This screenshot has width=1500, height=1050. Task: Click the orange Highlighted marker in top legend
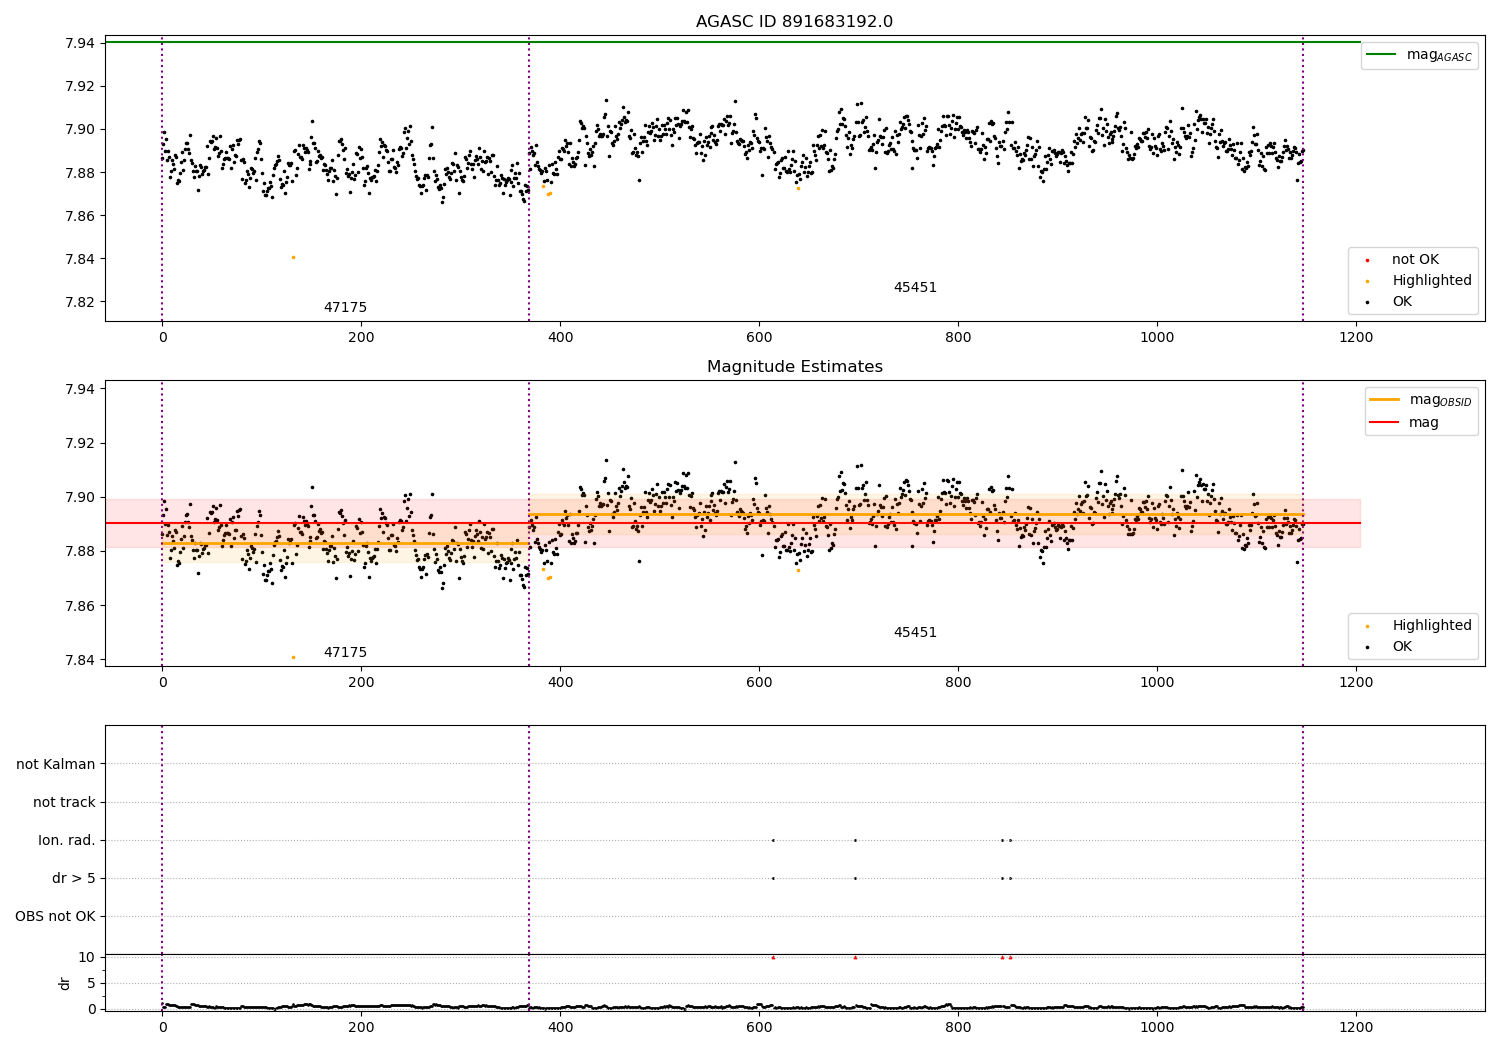tap(1367, 281)
